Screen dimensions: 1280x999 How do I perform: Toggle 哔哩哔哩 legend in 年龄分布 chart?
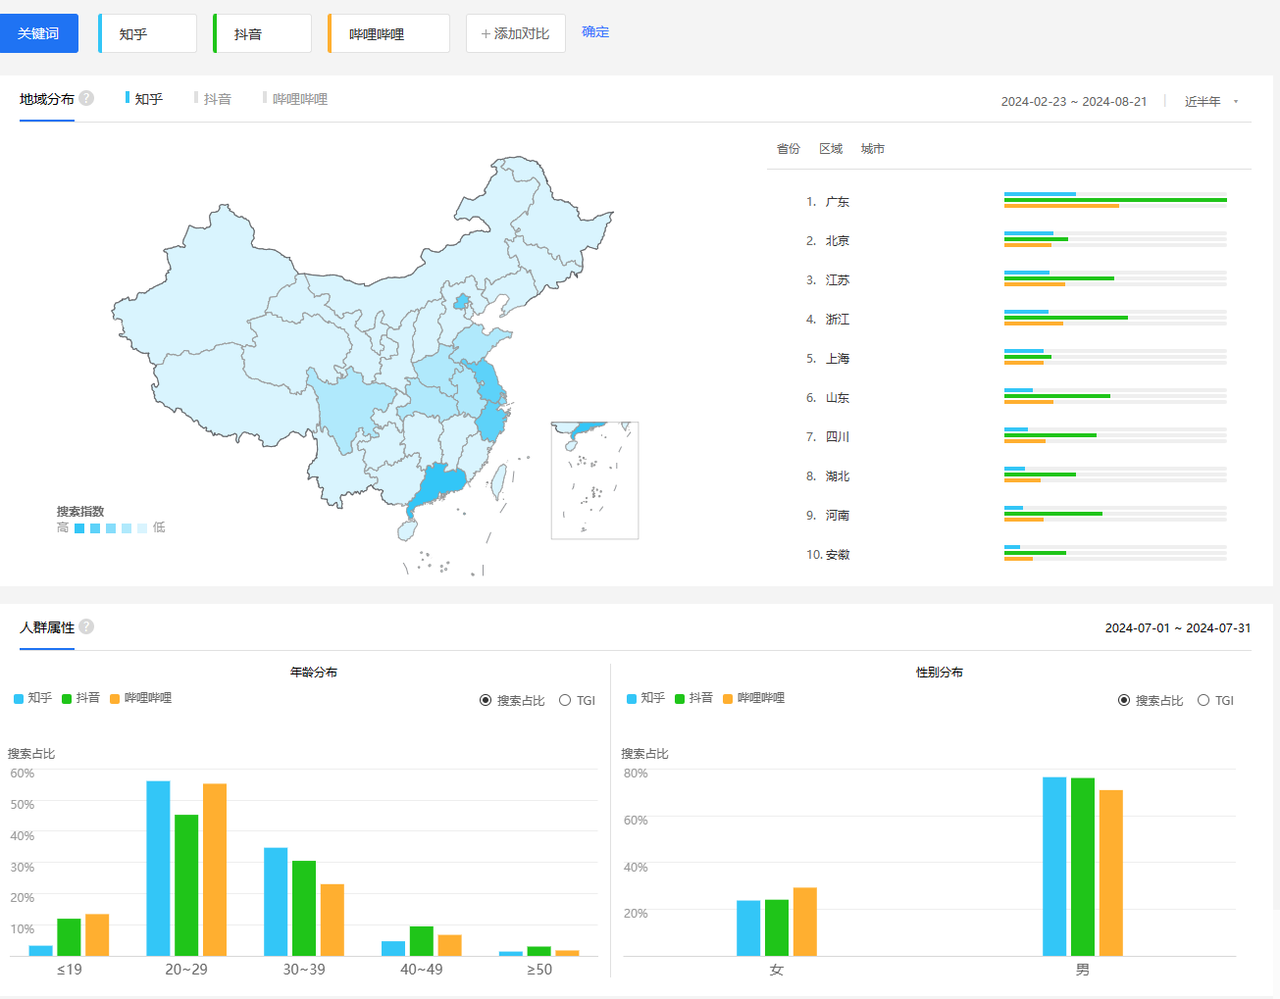point(141,698)
